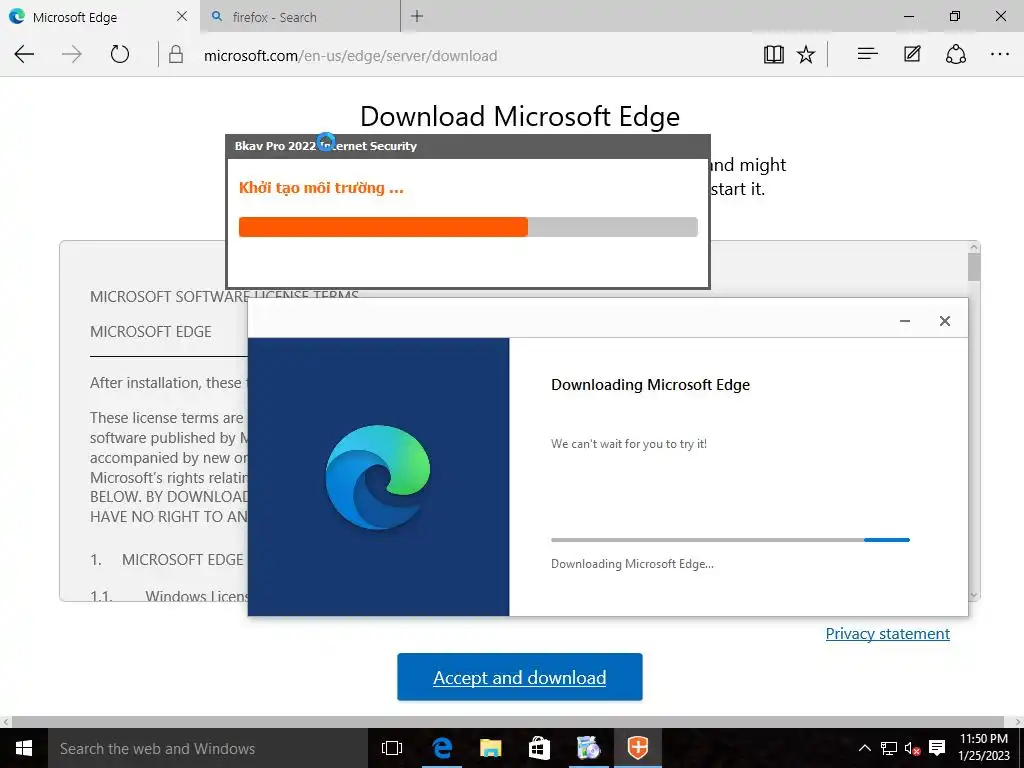1024x768 pixels.
Task: Click the muted volume tray icon
Action: [x=912, y=748]
